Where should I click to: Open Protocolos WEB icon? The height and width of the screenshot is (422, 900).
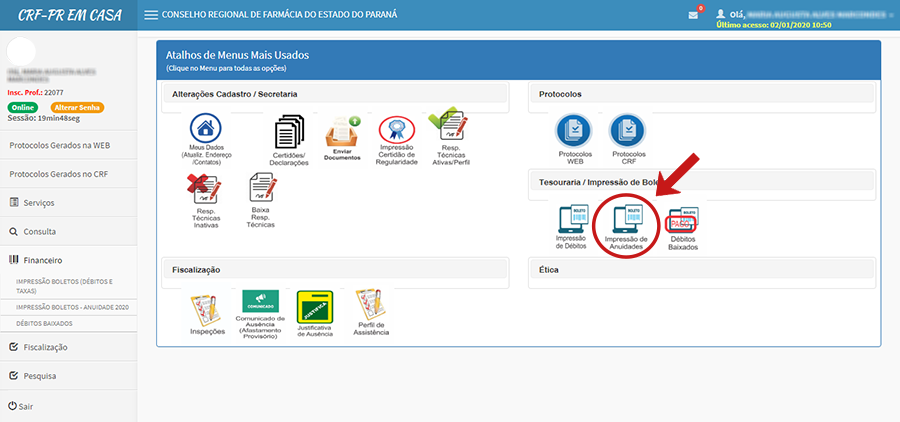tap(575, 131)
